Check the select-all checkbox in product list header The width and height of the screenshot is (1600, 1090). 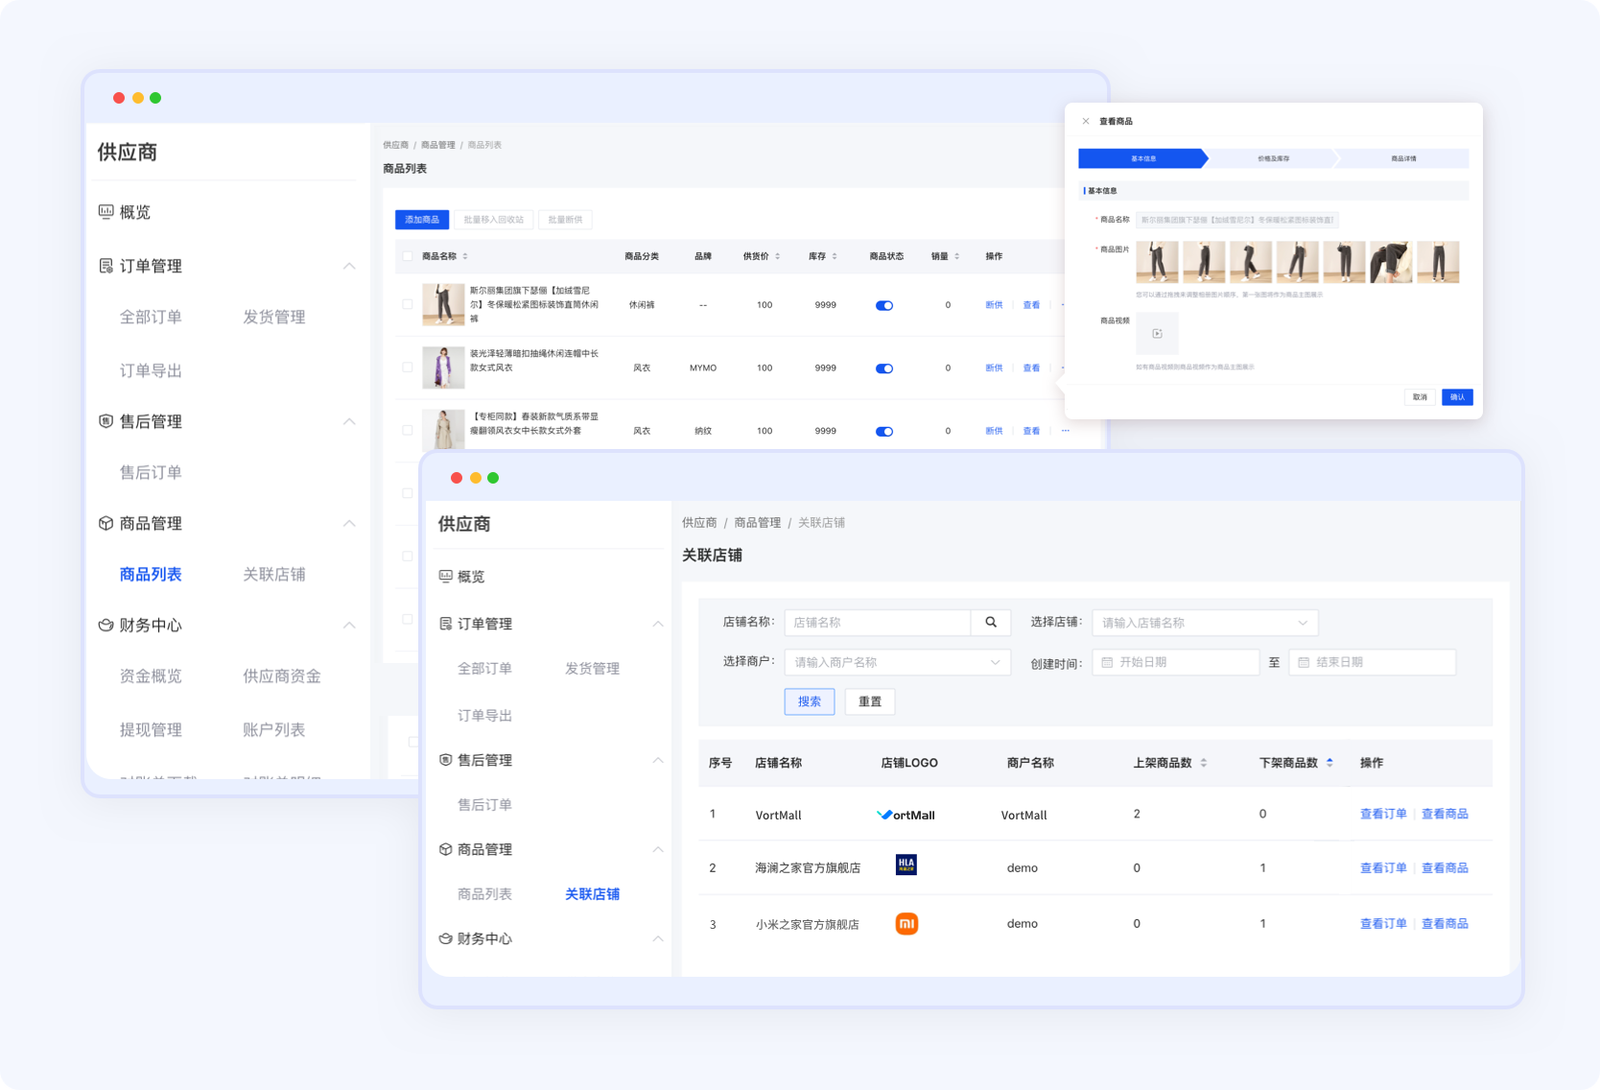tap(407, 256)
